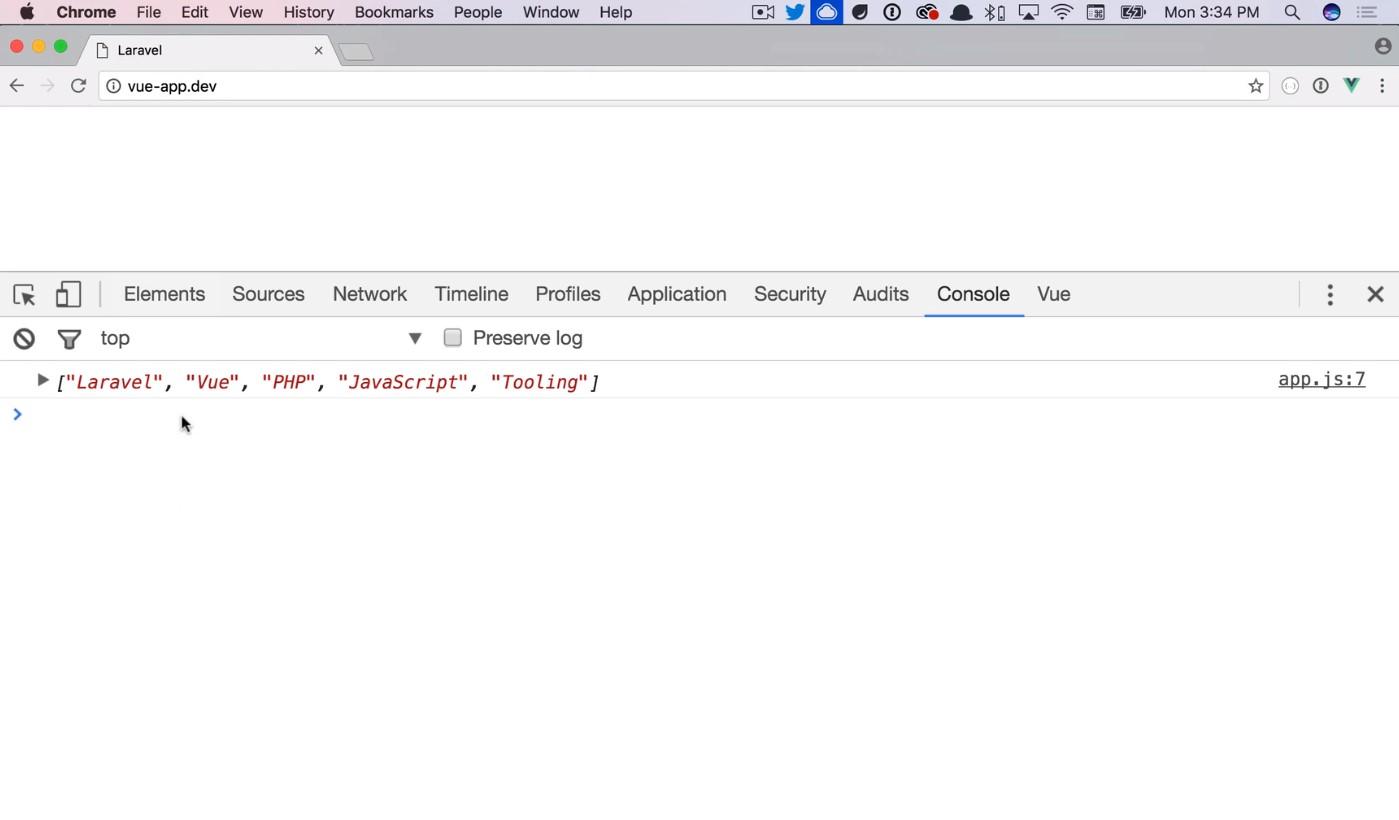Open Chrome's three-dot main menu
This screenshot has height=820, width=1399.
[x=1382, y=86]
